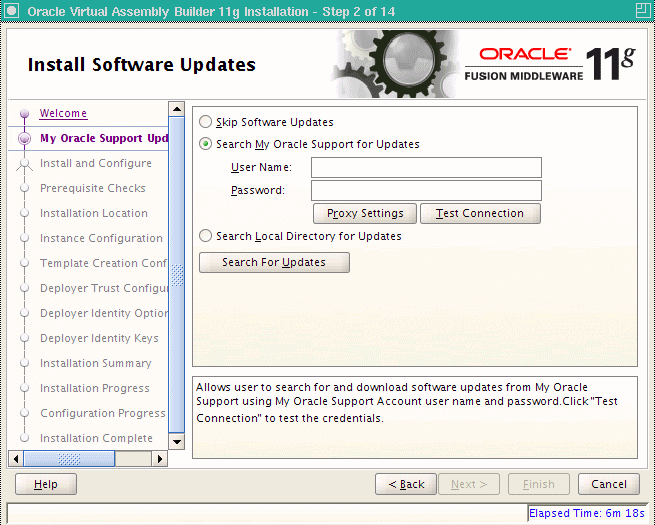This screenshot has height=525, width=655.
Task: Click the Installation Location step
Action: (x=94, y=213)
